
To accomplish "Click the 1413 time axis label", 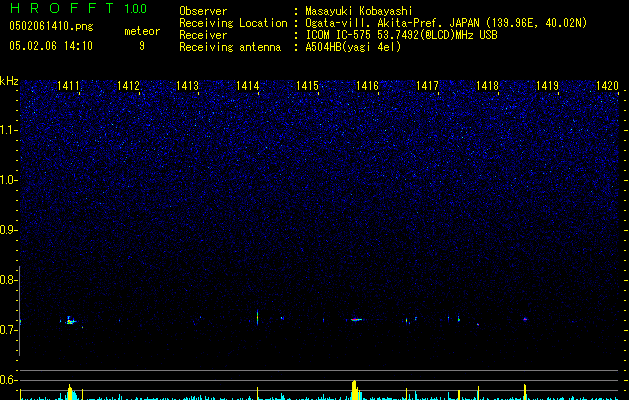I will tap(188, 86).
